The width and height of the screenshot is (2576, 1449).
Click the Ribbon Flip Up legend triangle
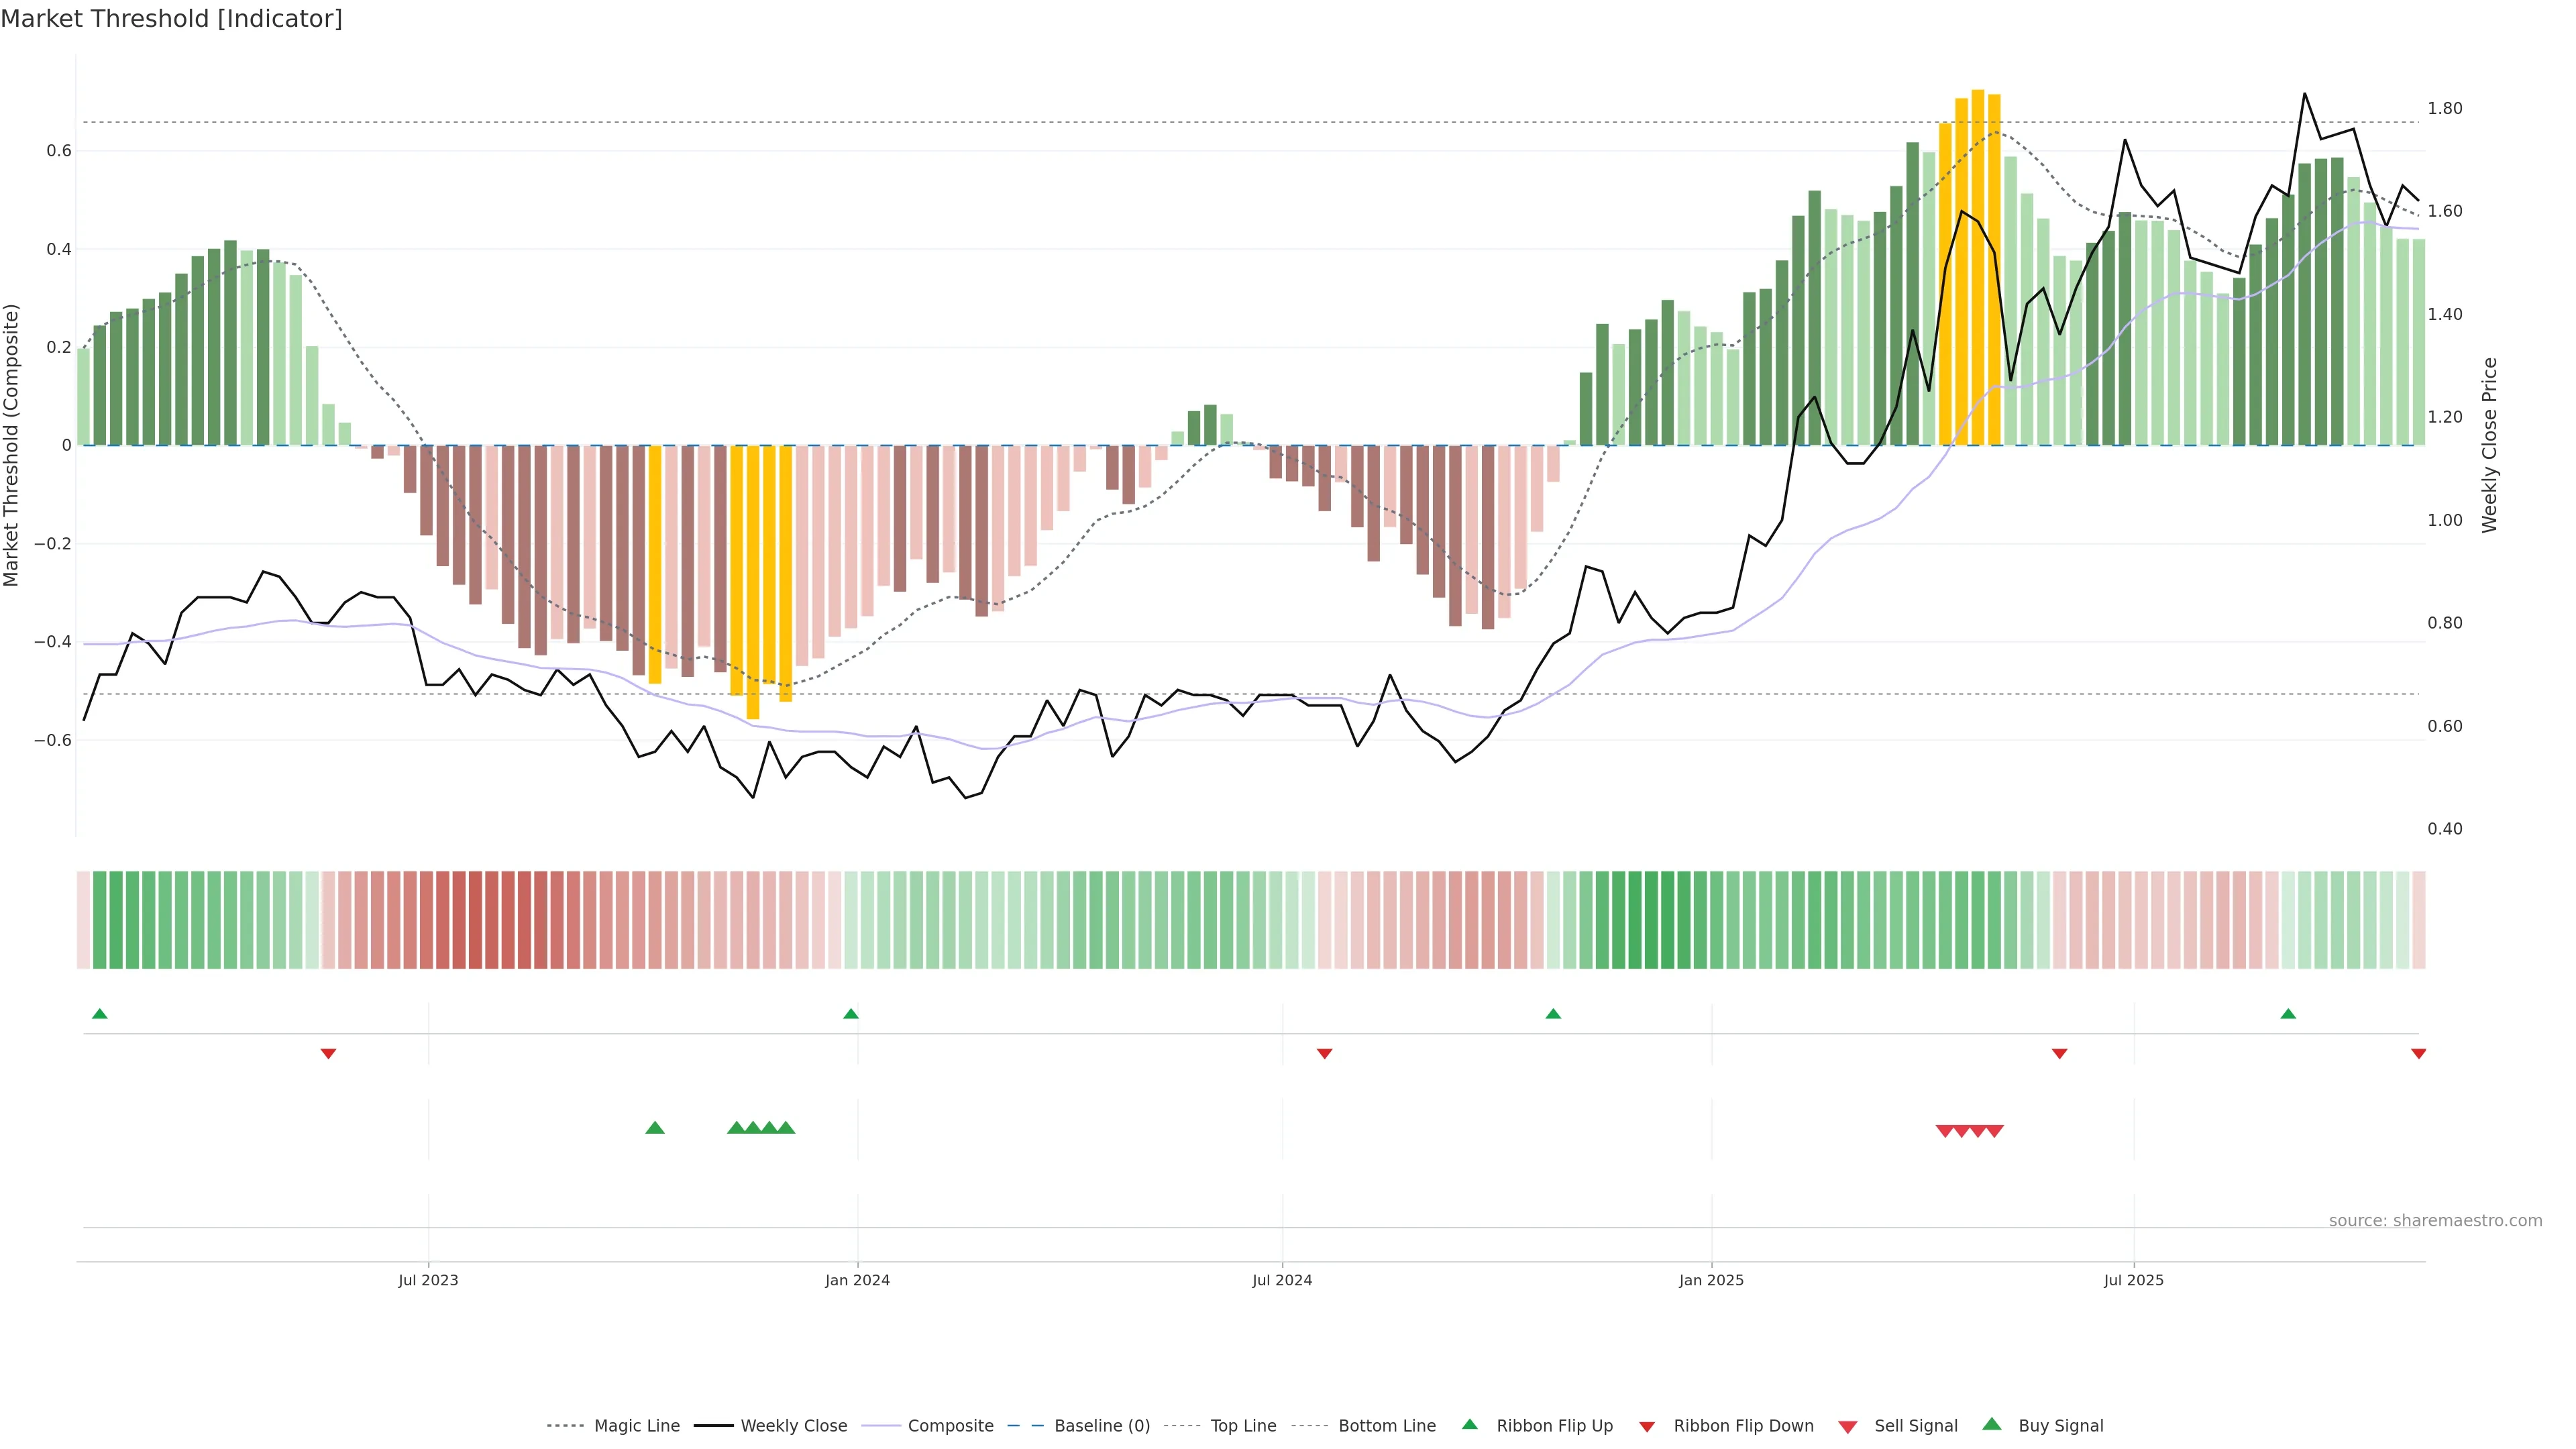(x=1469, y=1424)
